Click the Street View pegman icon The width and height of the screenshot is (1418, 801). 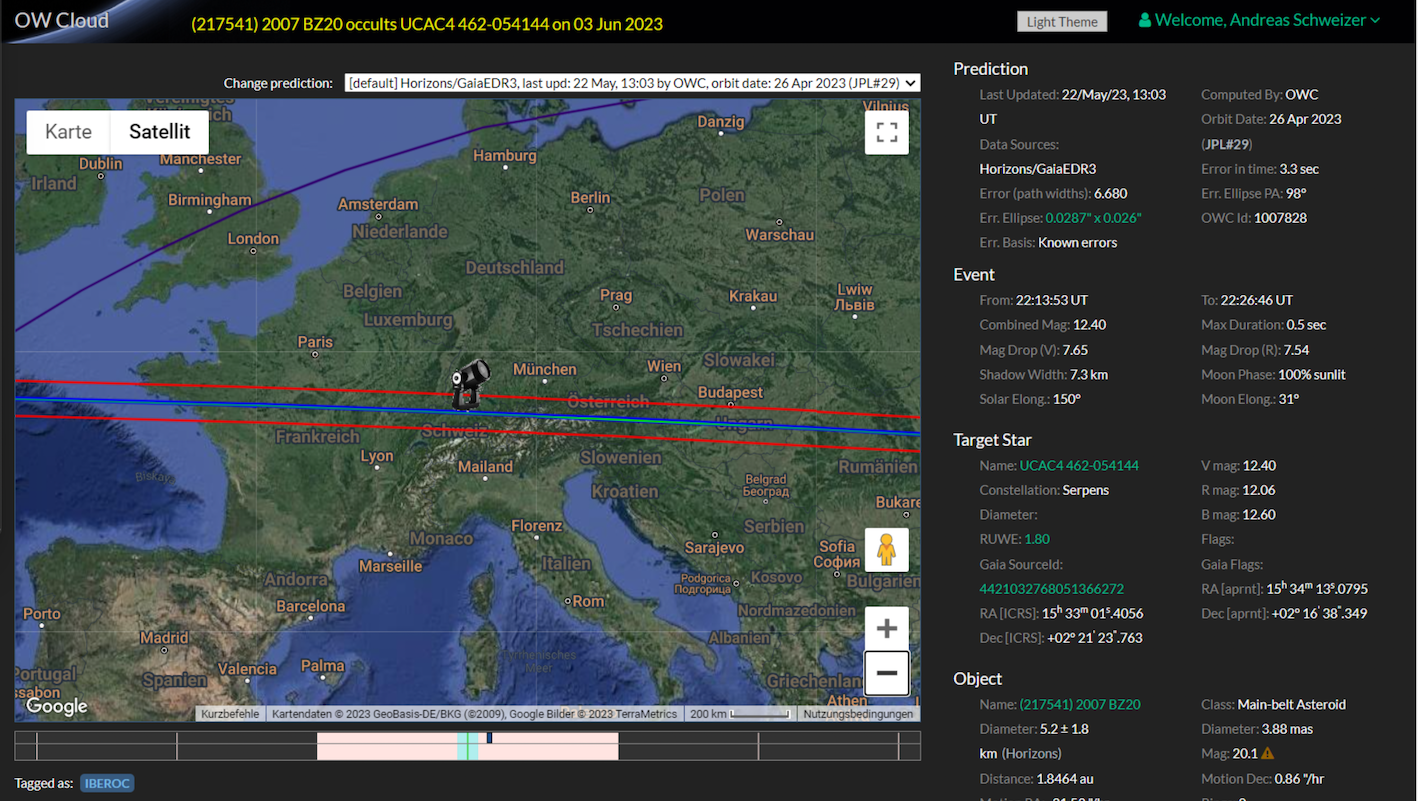point(886,550)
